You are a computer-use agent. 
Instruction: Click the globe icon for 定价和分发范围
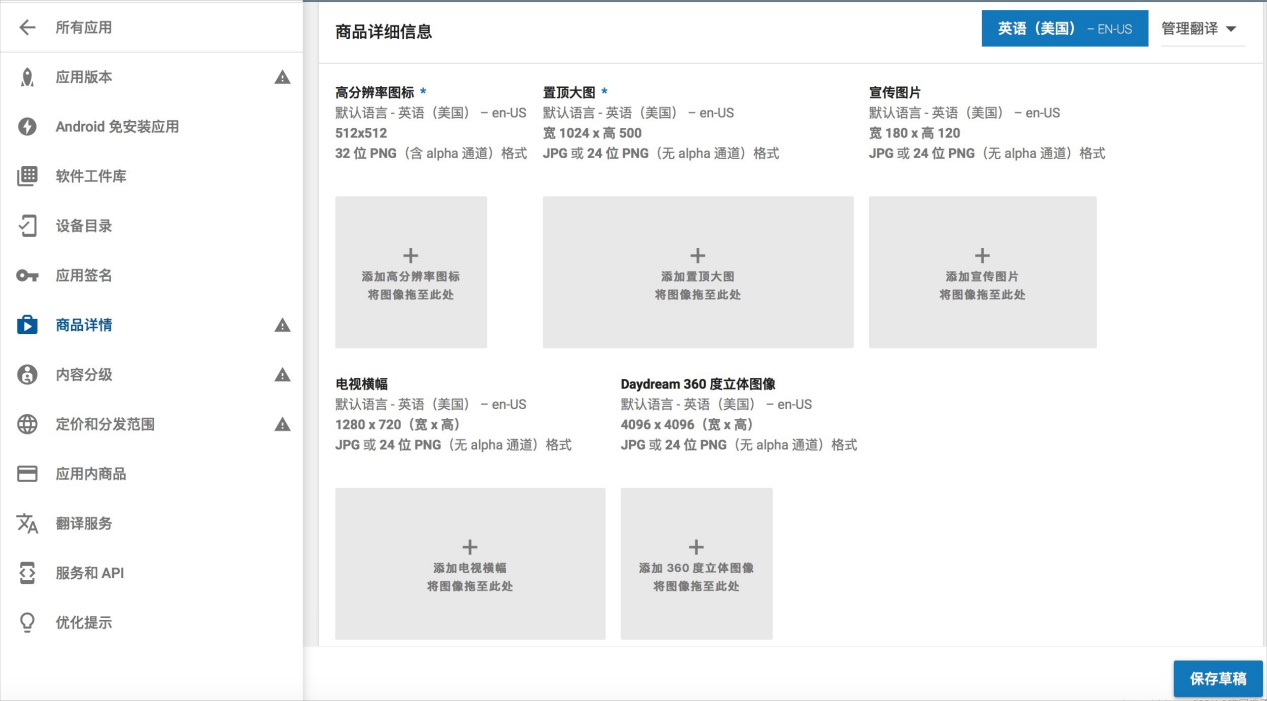pyautogui.click(x=27, y=424)
